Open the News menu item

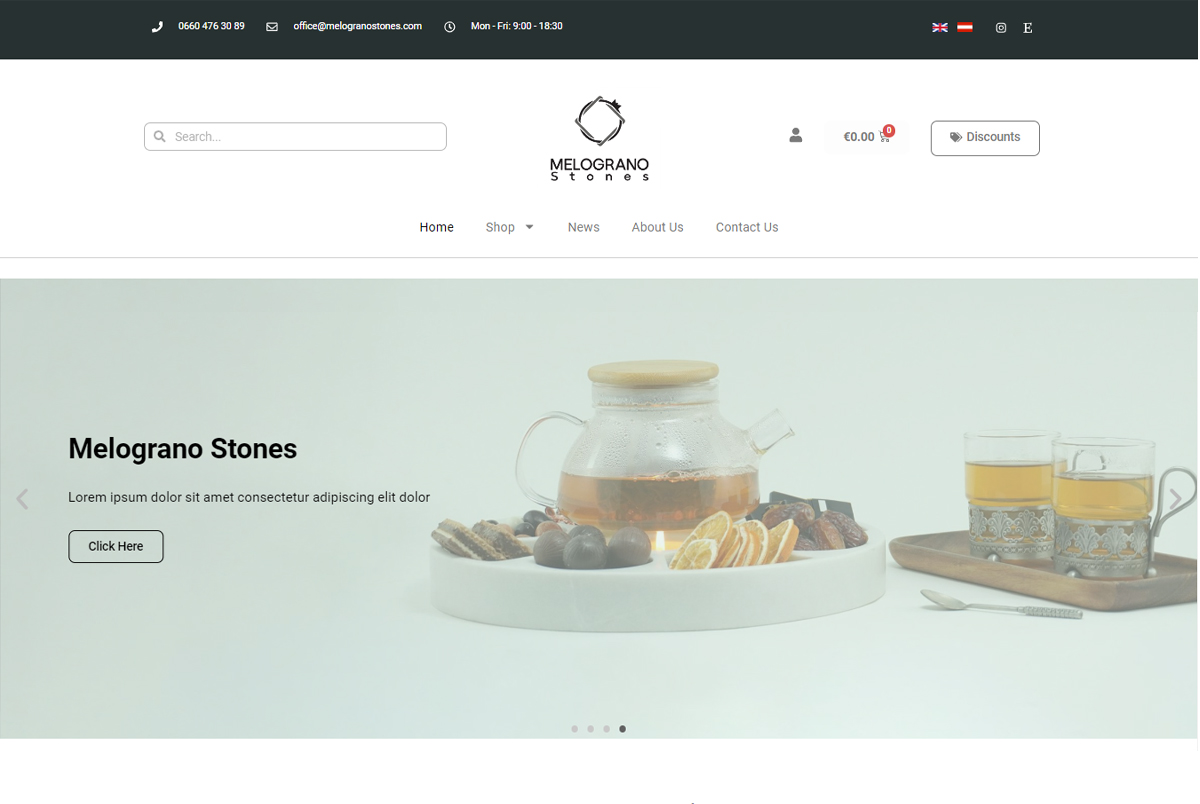[x=584, y=227]
